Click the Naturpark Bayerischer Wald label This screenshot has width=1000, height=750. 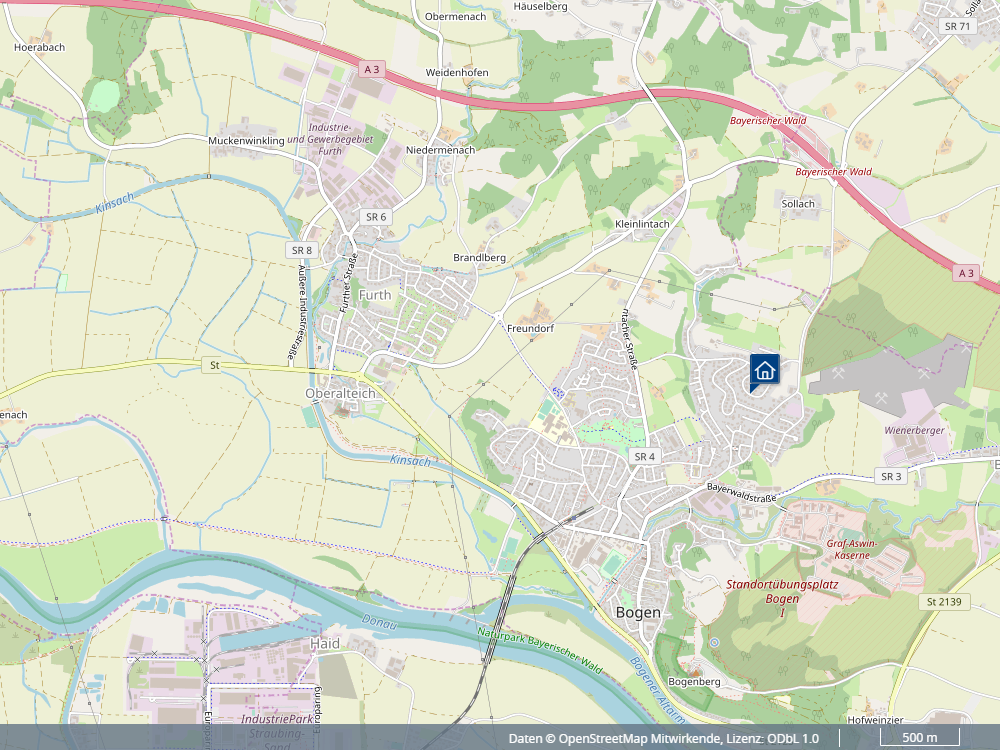click(540, 645)
